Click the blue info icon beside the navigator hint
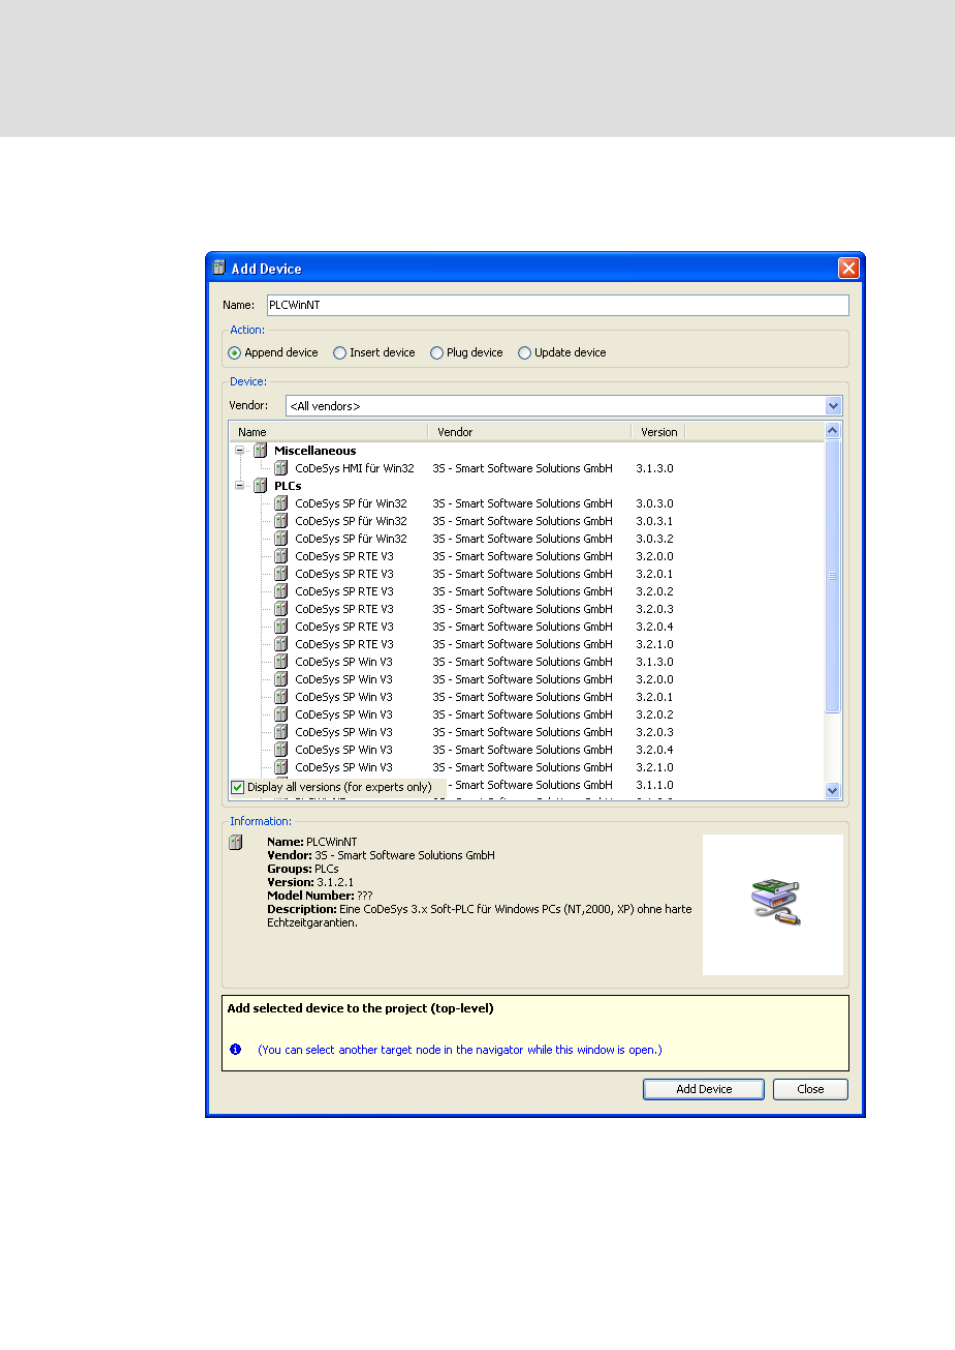The height and width of the screenshot is (1350, 955). pyautogui.click(x=236, y=1050)
